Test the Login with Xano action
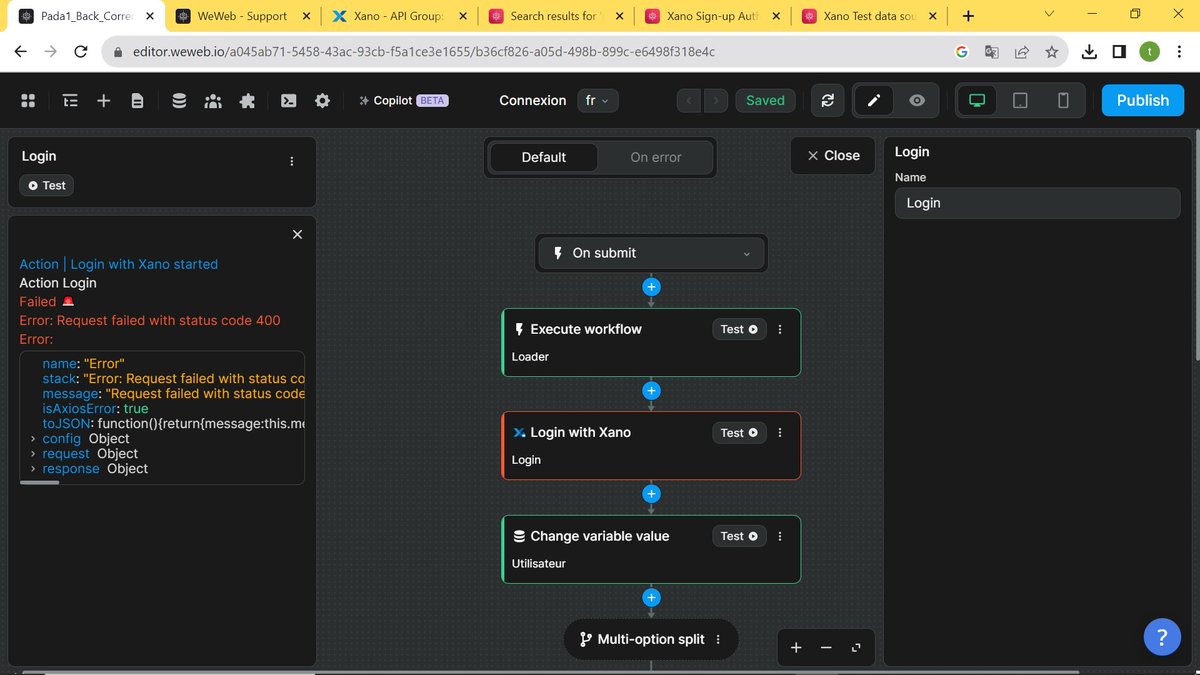Viewport: 1200px width, 675px height. pos(739,433)
